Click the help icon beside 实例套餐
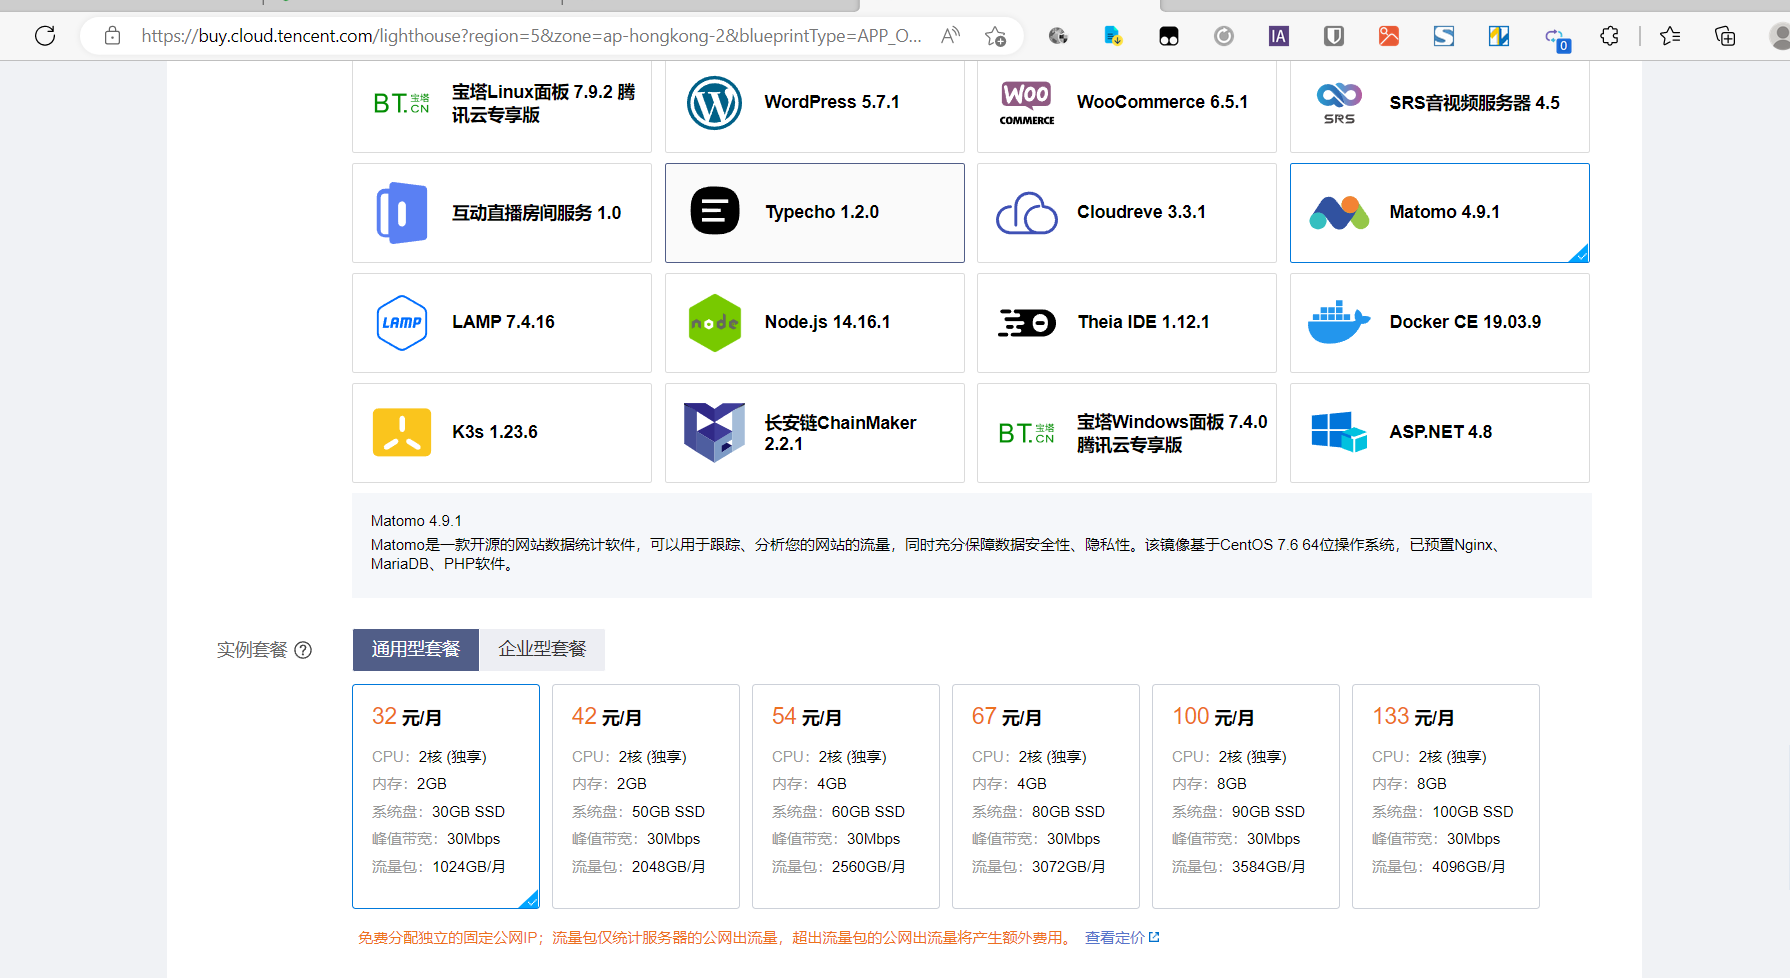 pyautogui.click(x=304, y=649)
